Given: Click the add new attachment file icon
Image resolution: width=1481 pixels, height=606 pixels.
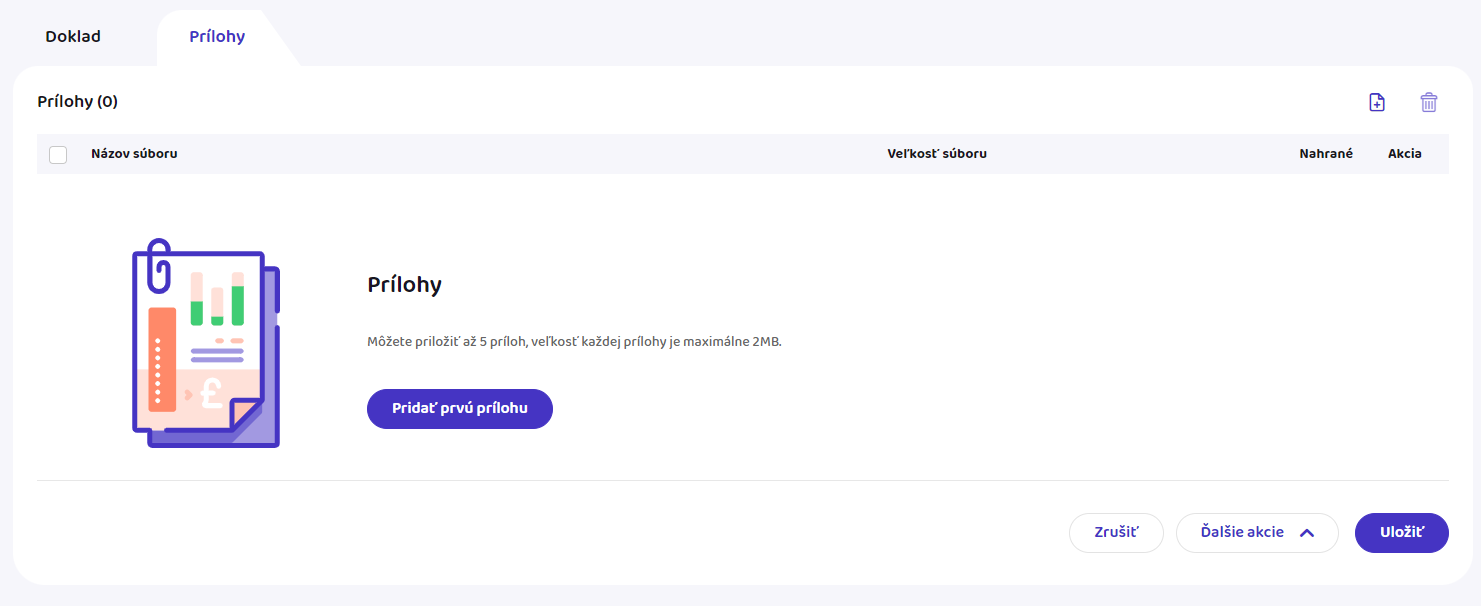Looking at the screenshot, I should pos(1377,102).
